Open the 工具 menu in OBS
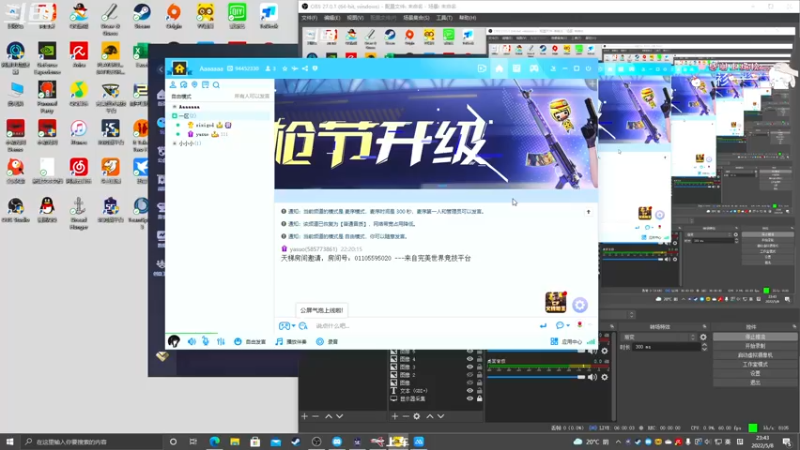The image size is (800, 450). tap(444, 17)
